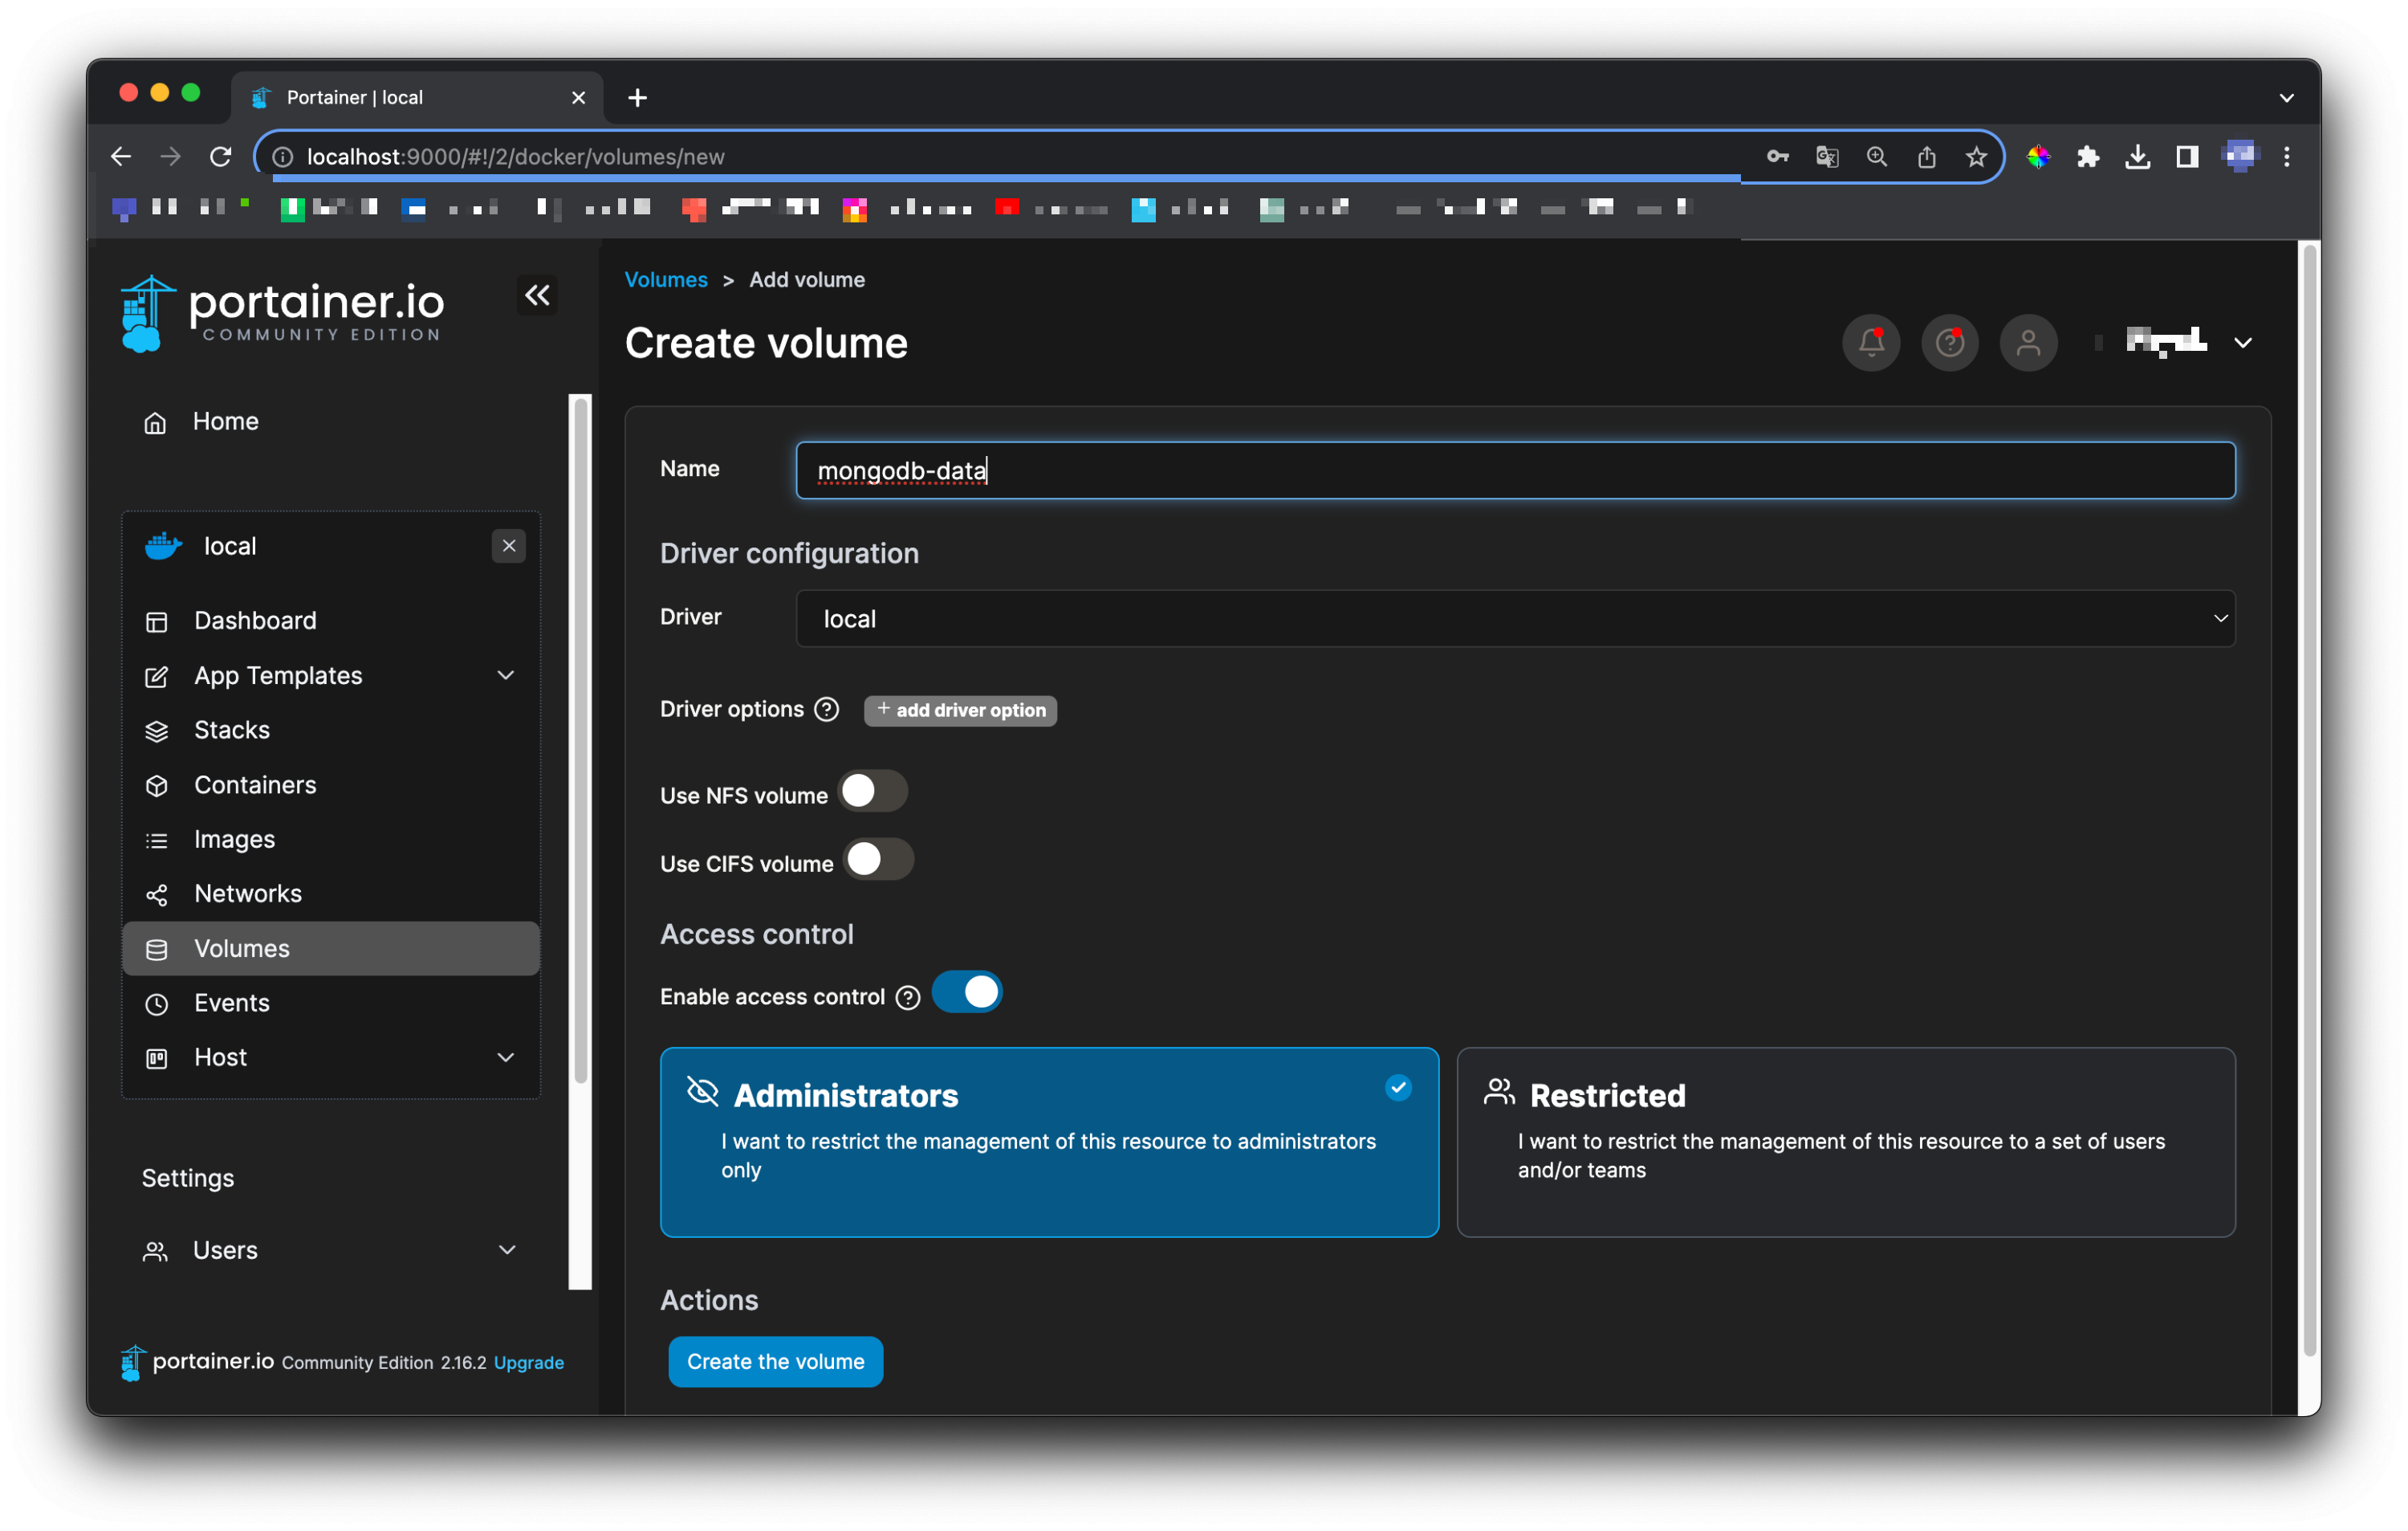Click the help question-mark icon in header
This screenshot has width=2408, height=1531.
point(1949,343)
